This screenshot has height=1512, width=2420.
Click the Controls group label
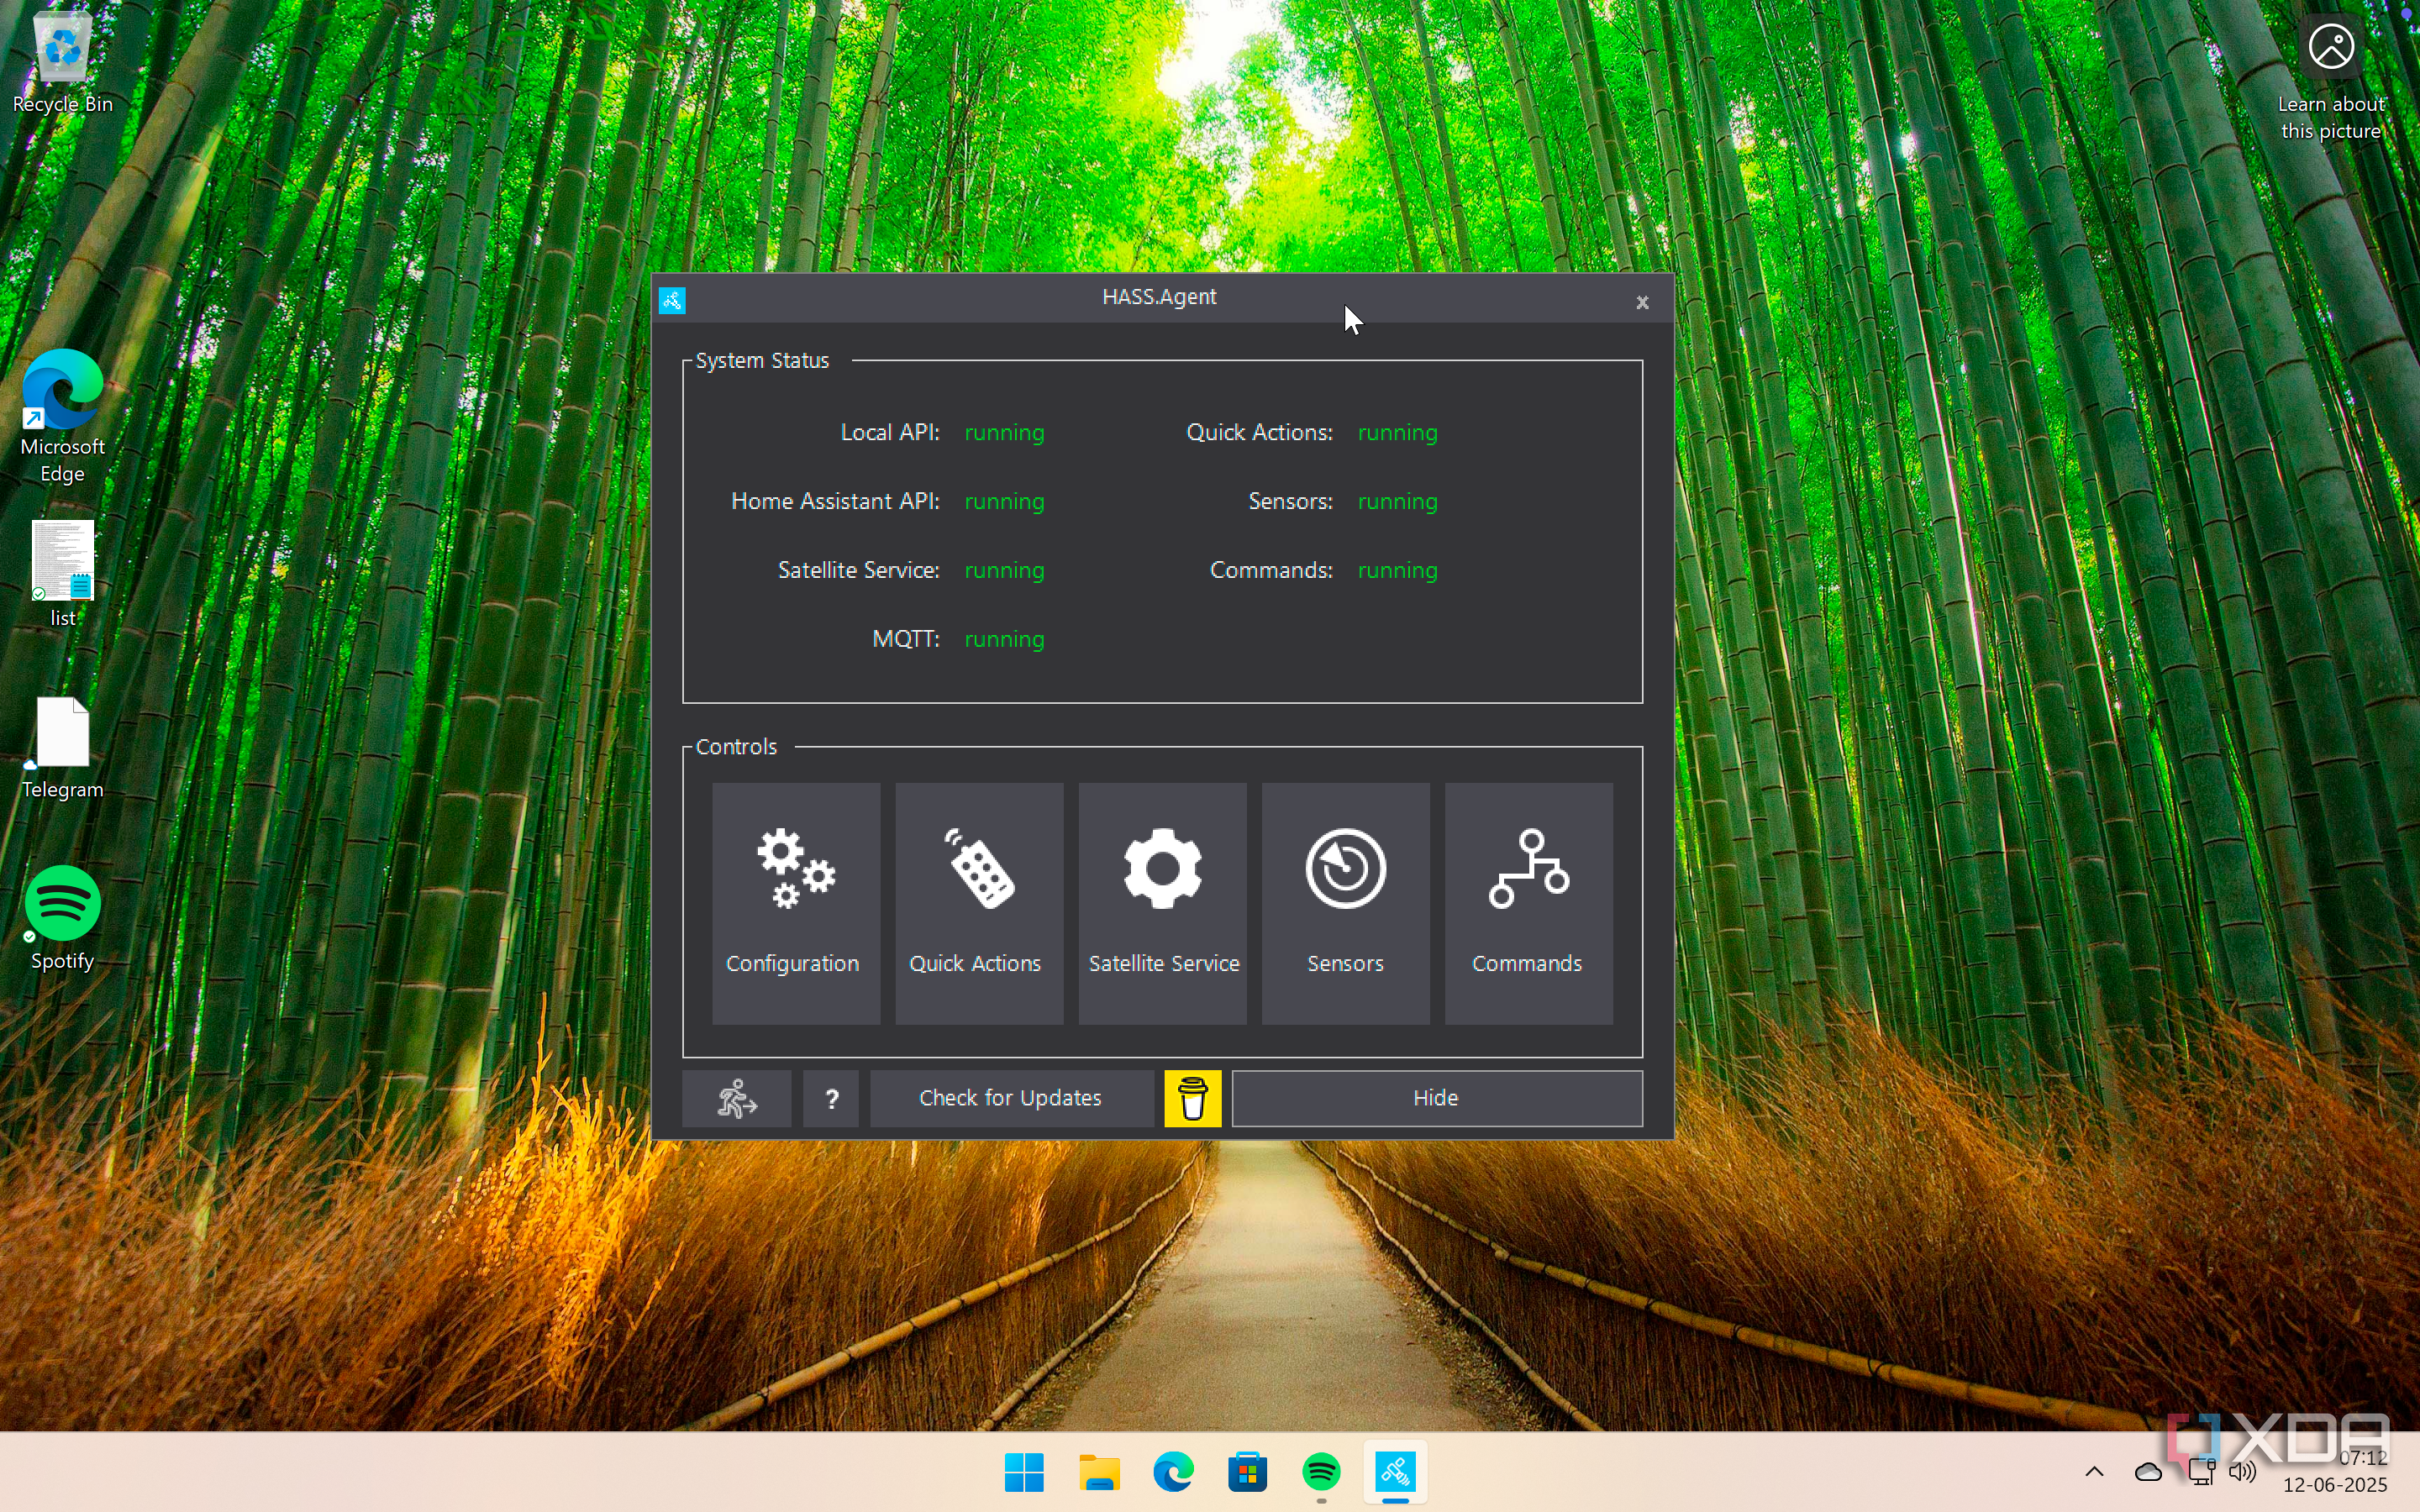click(736, 747)
